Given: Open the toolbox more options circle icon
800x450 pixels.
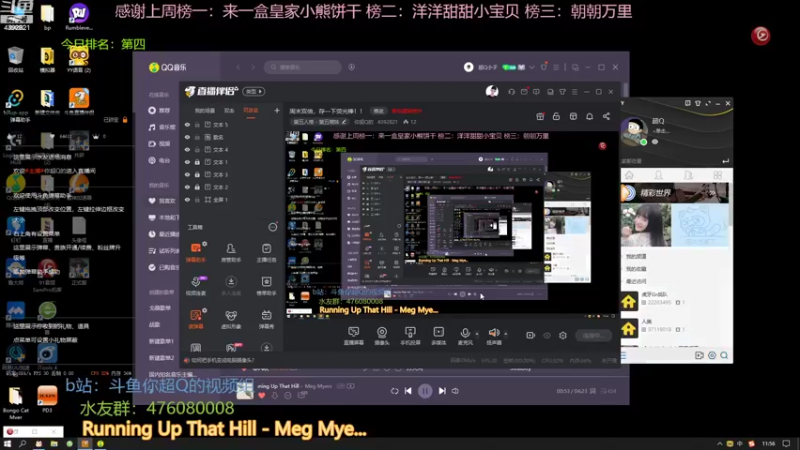Looking at the screenshot, I should coord(273,227).
